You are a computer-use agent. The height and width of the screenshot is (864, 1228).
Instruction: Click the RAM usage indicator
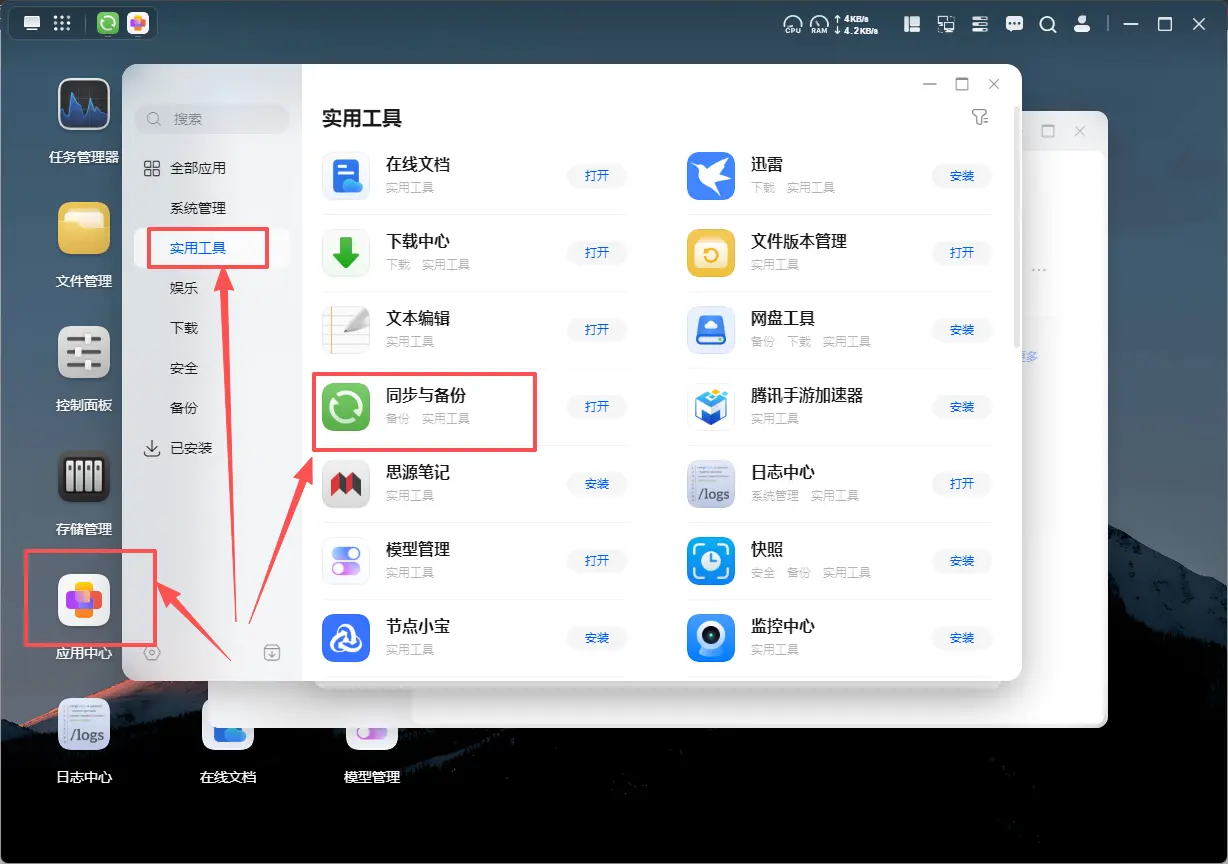pyautogui.click(x=820, y=24)
